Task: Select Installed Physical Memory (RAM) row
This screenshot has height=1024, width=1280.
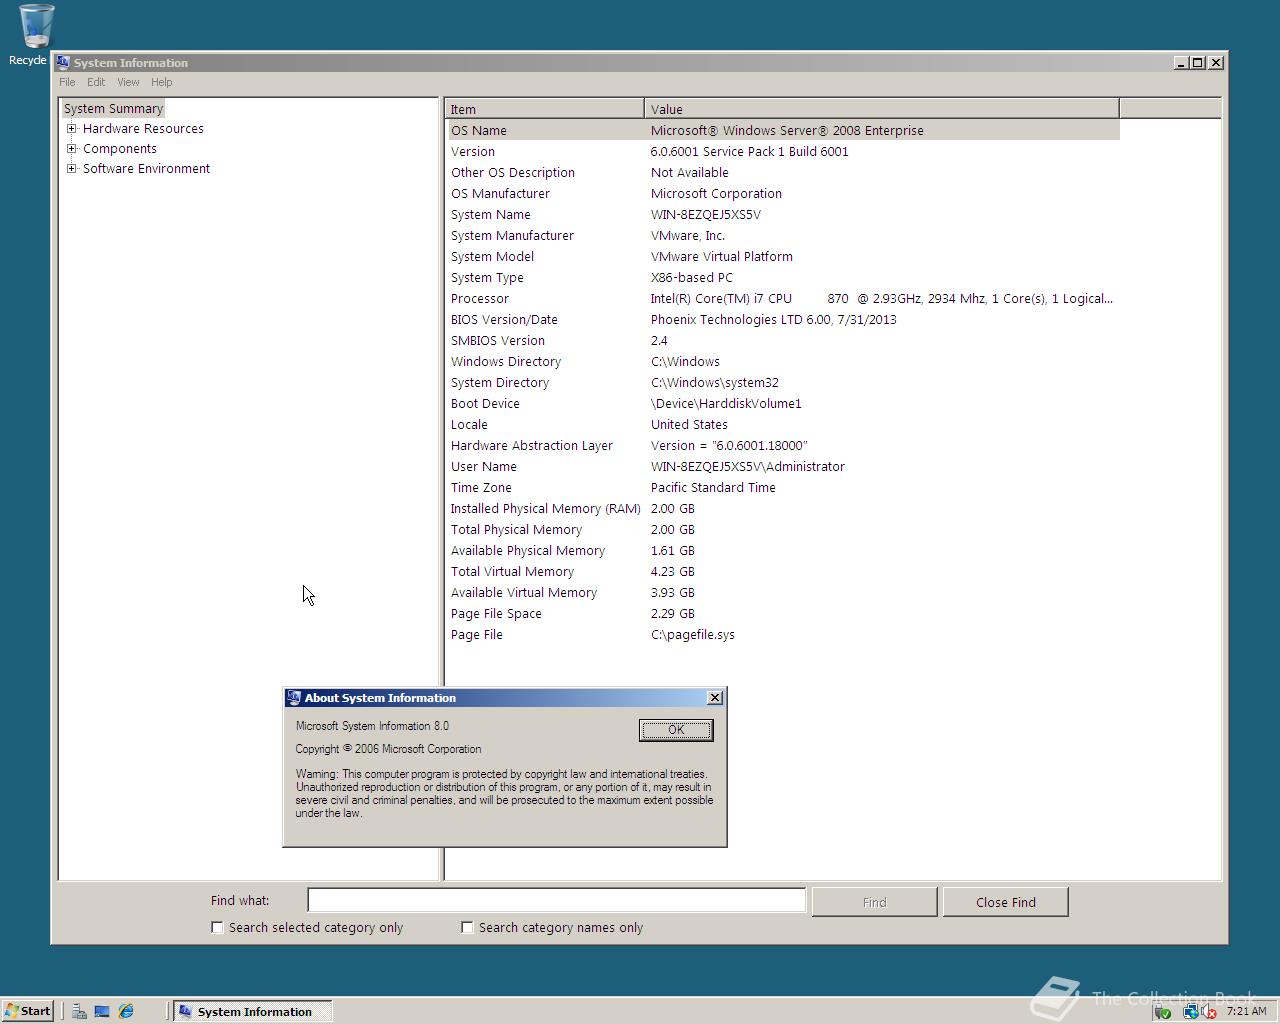Action: [783, 508]
